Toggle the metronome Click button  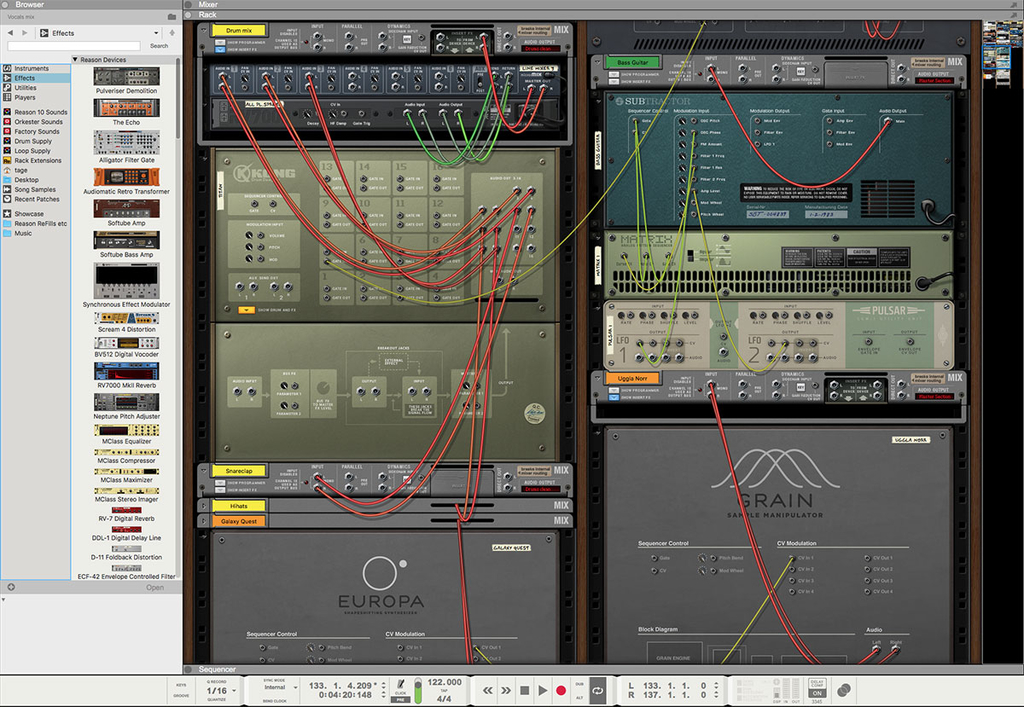(x=400, y=685)
